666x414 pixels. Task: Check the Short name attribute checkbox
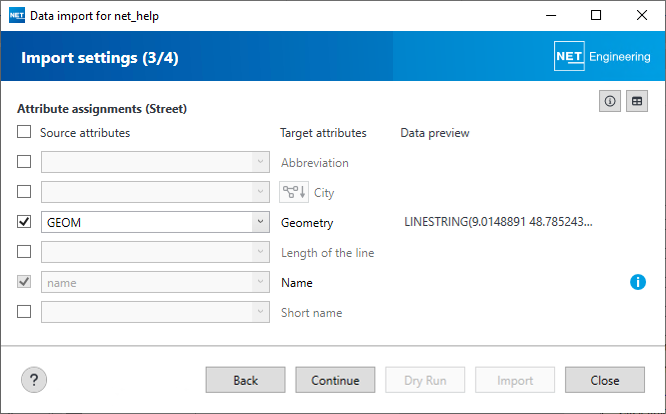tap(24, 312)
